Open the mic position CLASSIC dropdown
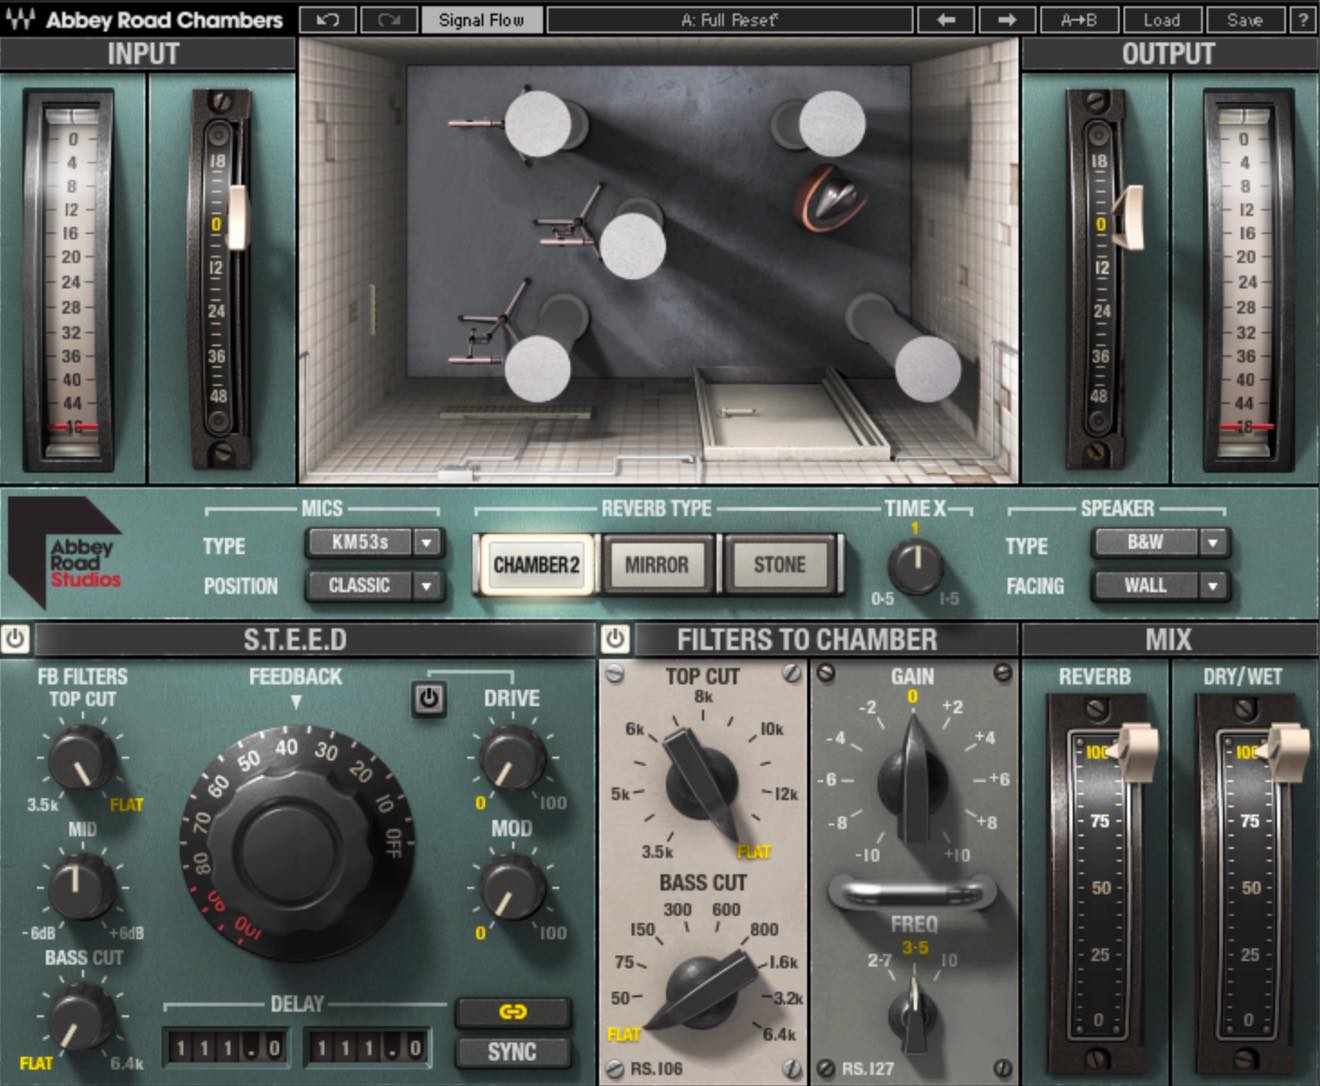This screenshot has height=1086, width=1320. [373, 585]
